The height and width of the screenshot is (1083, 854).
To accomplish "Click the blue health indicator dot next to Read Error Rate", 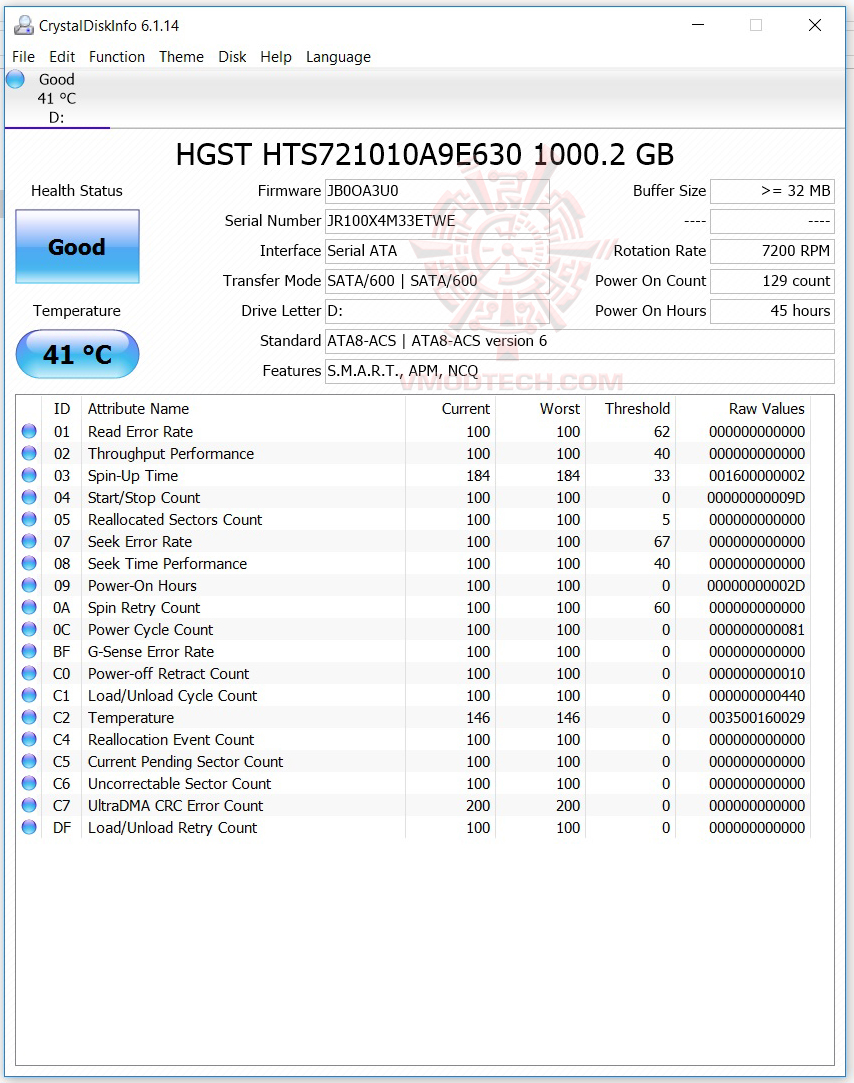I will 29,431.
